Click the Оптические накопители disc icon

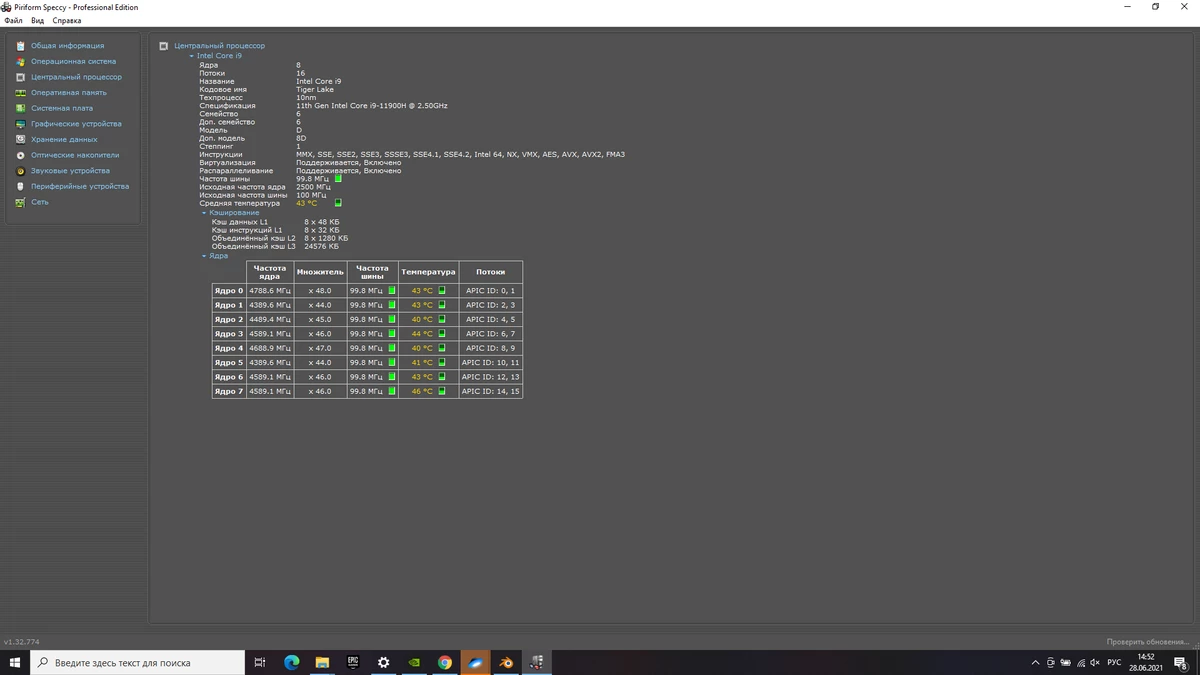pos(20,155)
